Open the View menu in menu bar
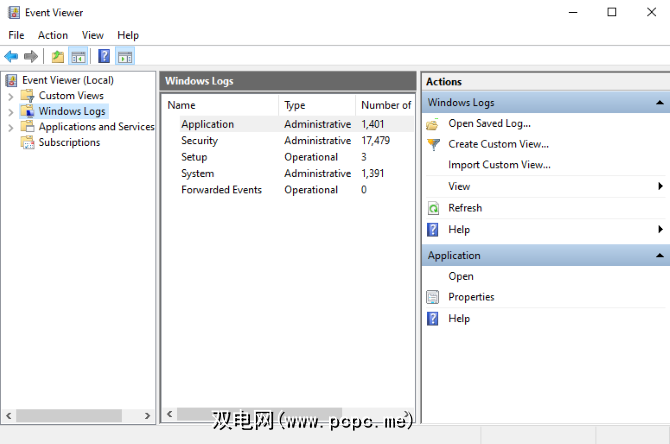The width and height of the screenshot is (670, 444). click(x=93, y=35)
